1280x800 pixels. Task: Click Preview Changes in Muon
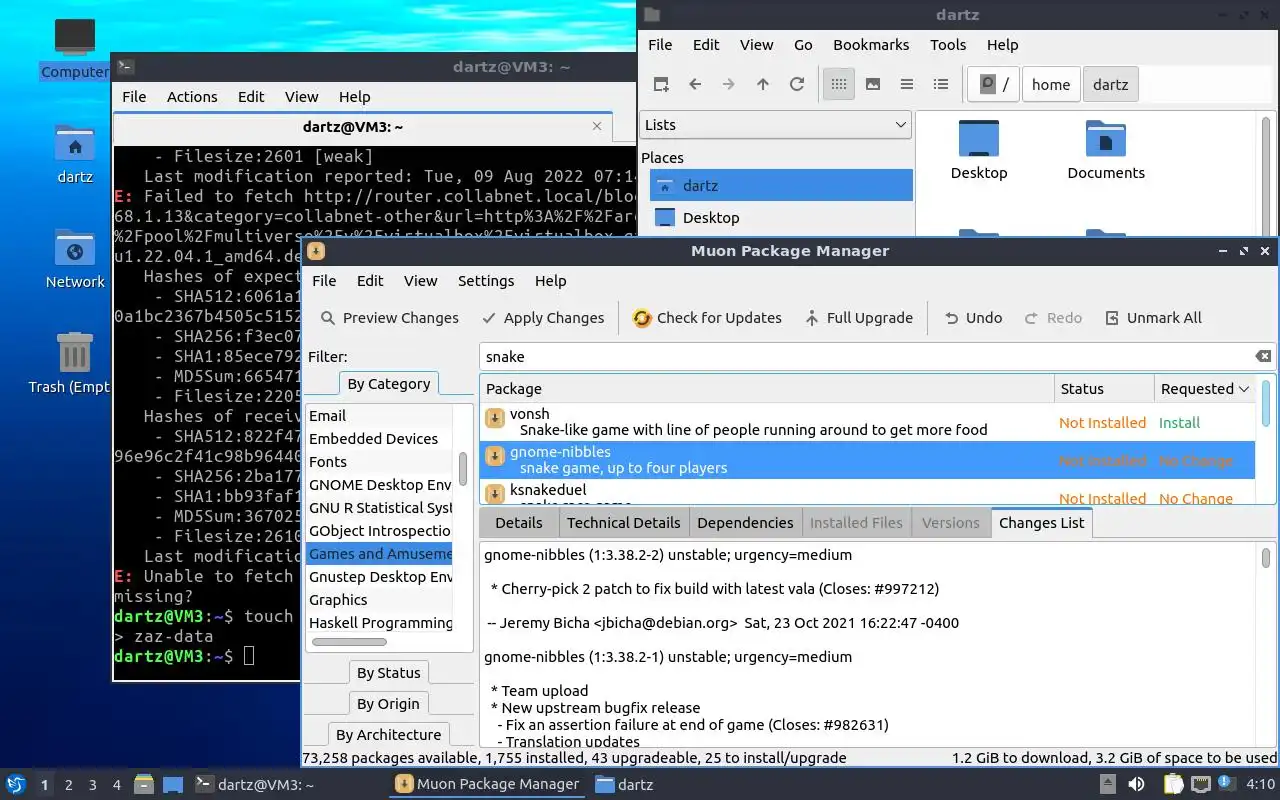point(389,318)
